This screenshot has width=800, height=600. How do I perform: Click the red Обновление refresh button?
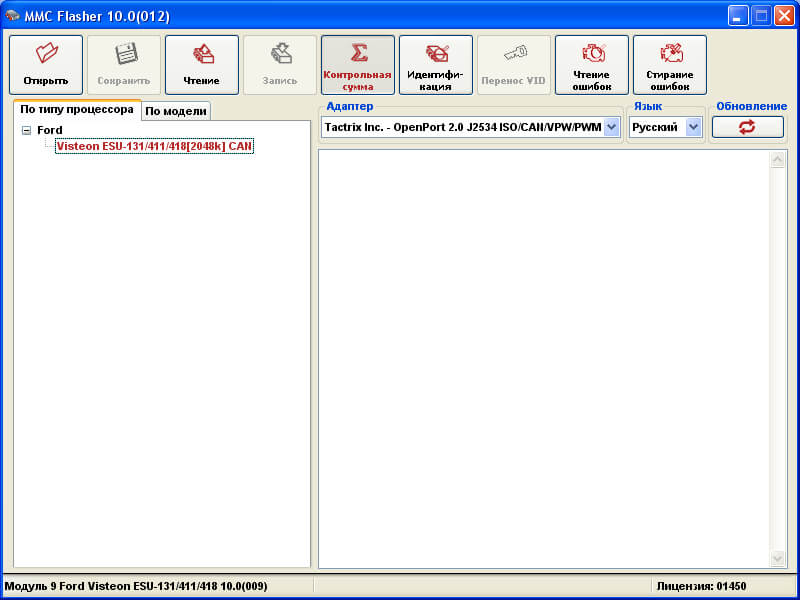point(747,127)
